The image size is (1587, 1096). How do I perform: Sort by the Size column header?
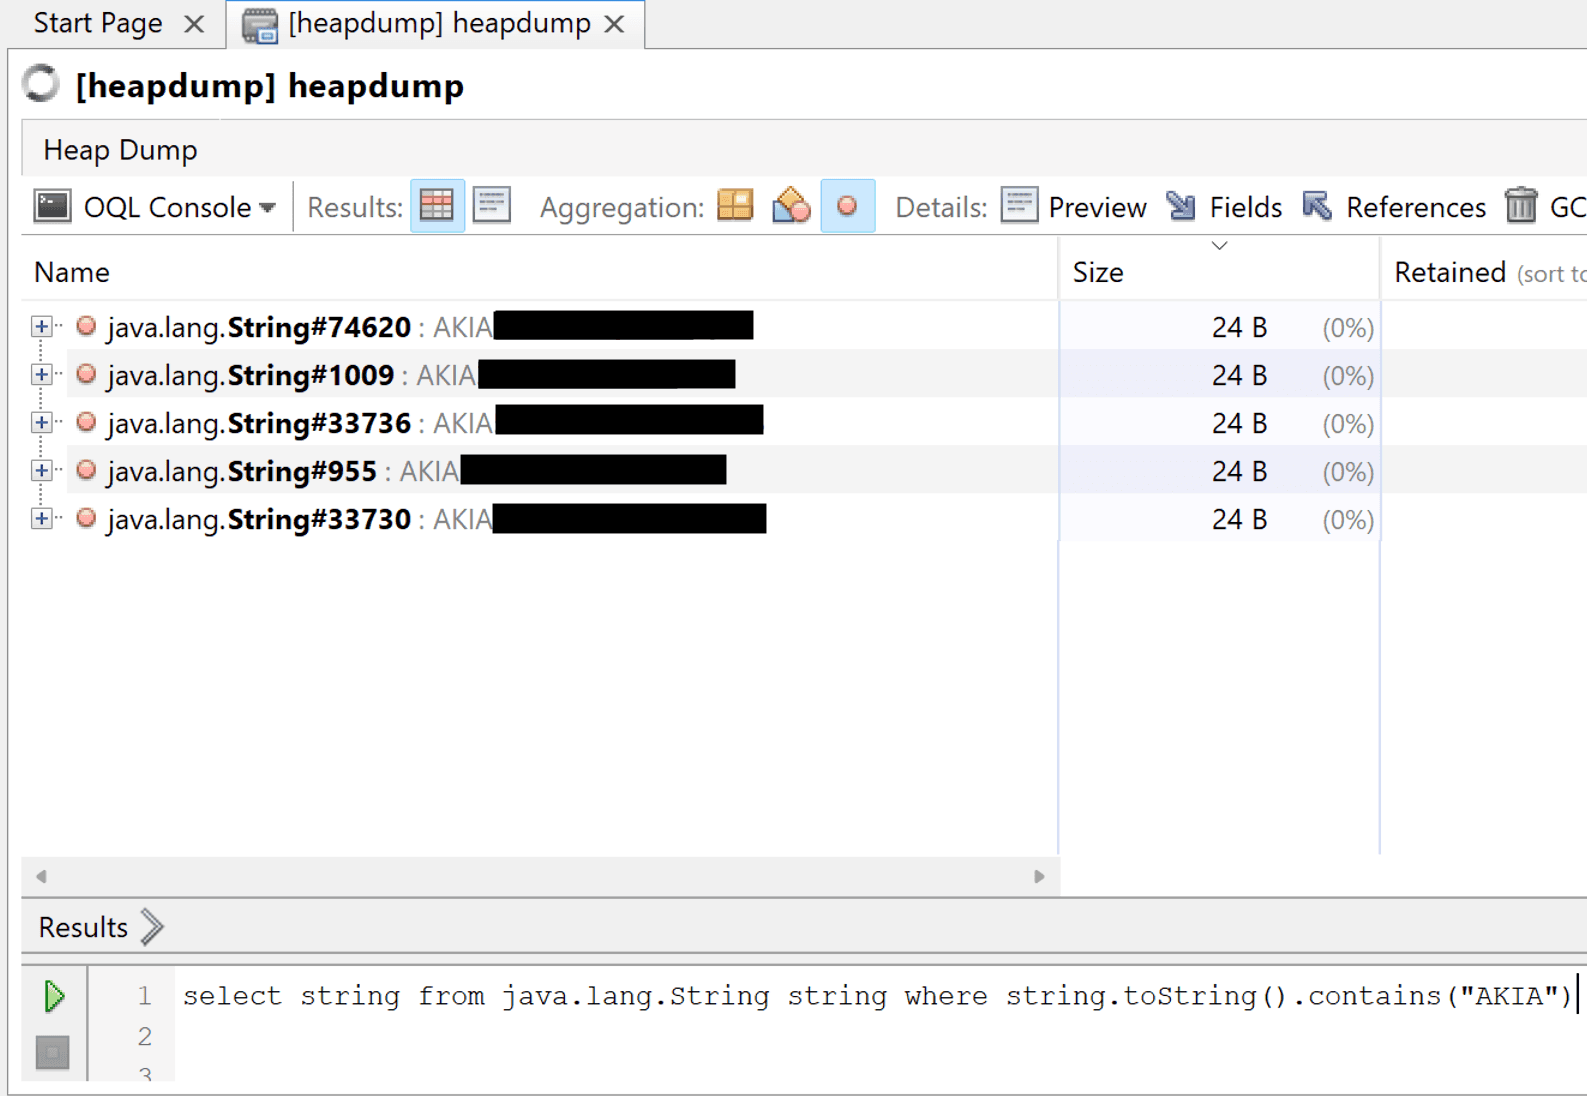[x=1219, y=272]
